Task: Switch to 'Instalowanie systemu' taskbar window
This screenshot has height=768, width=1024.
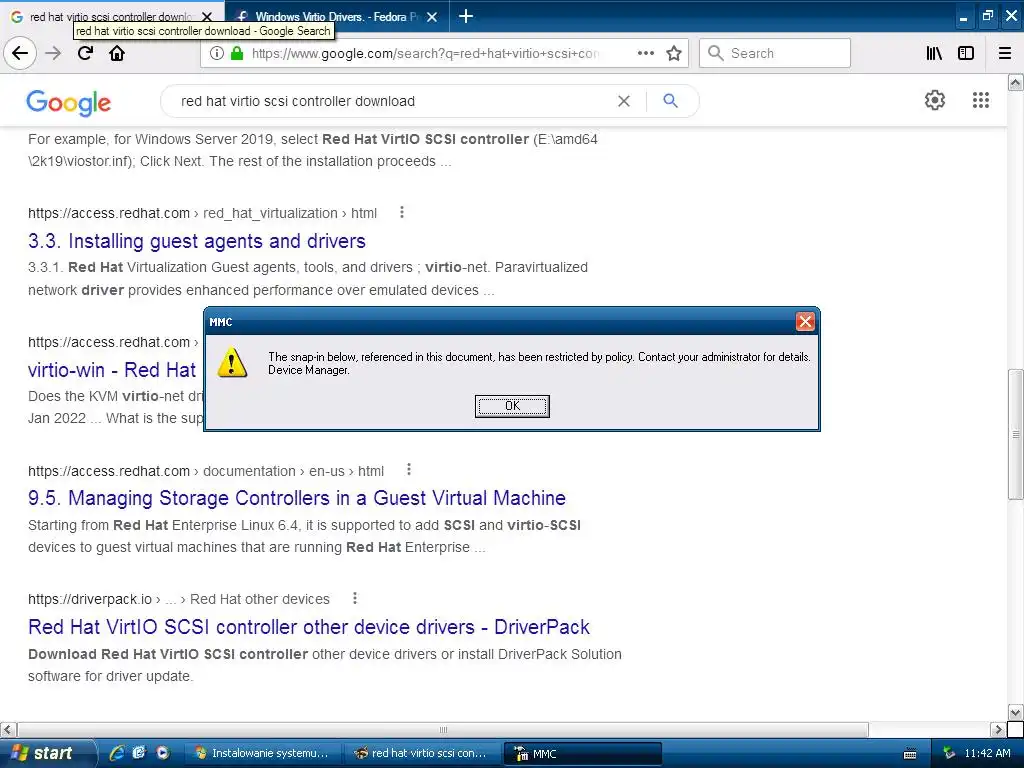Action: pos(264,753)
